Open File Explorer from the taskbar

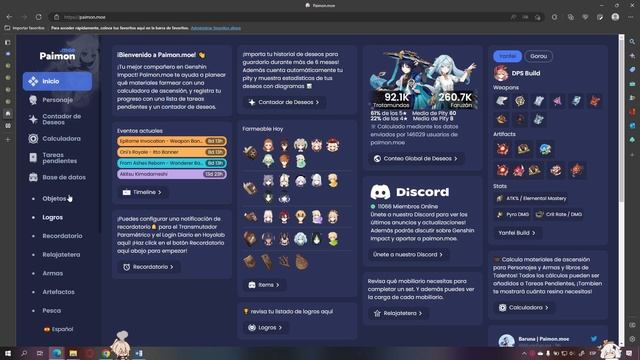click(x=73, y=353)
